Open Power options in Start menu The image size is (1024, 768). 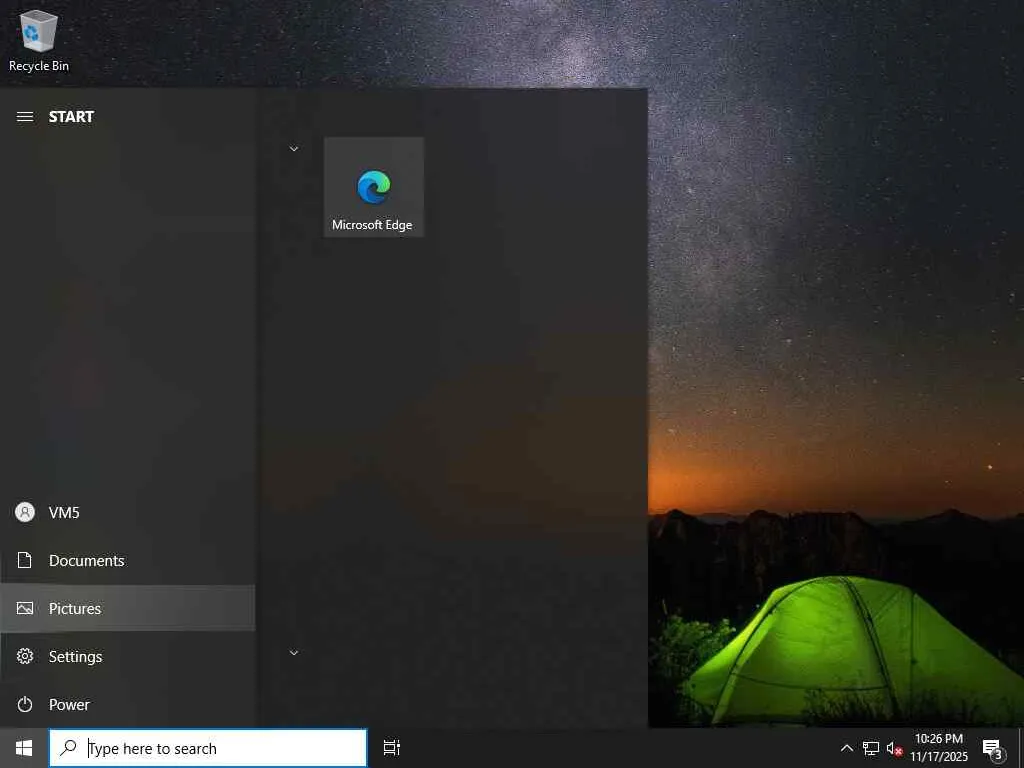(x=128, y=705)
